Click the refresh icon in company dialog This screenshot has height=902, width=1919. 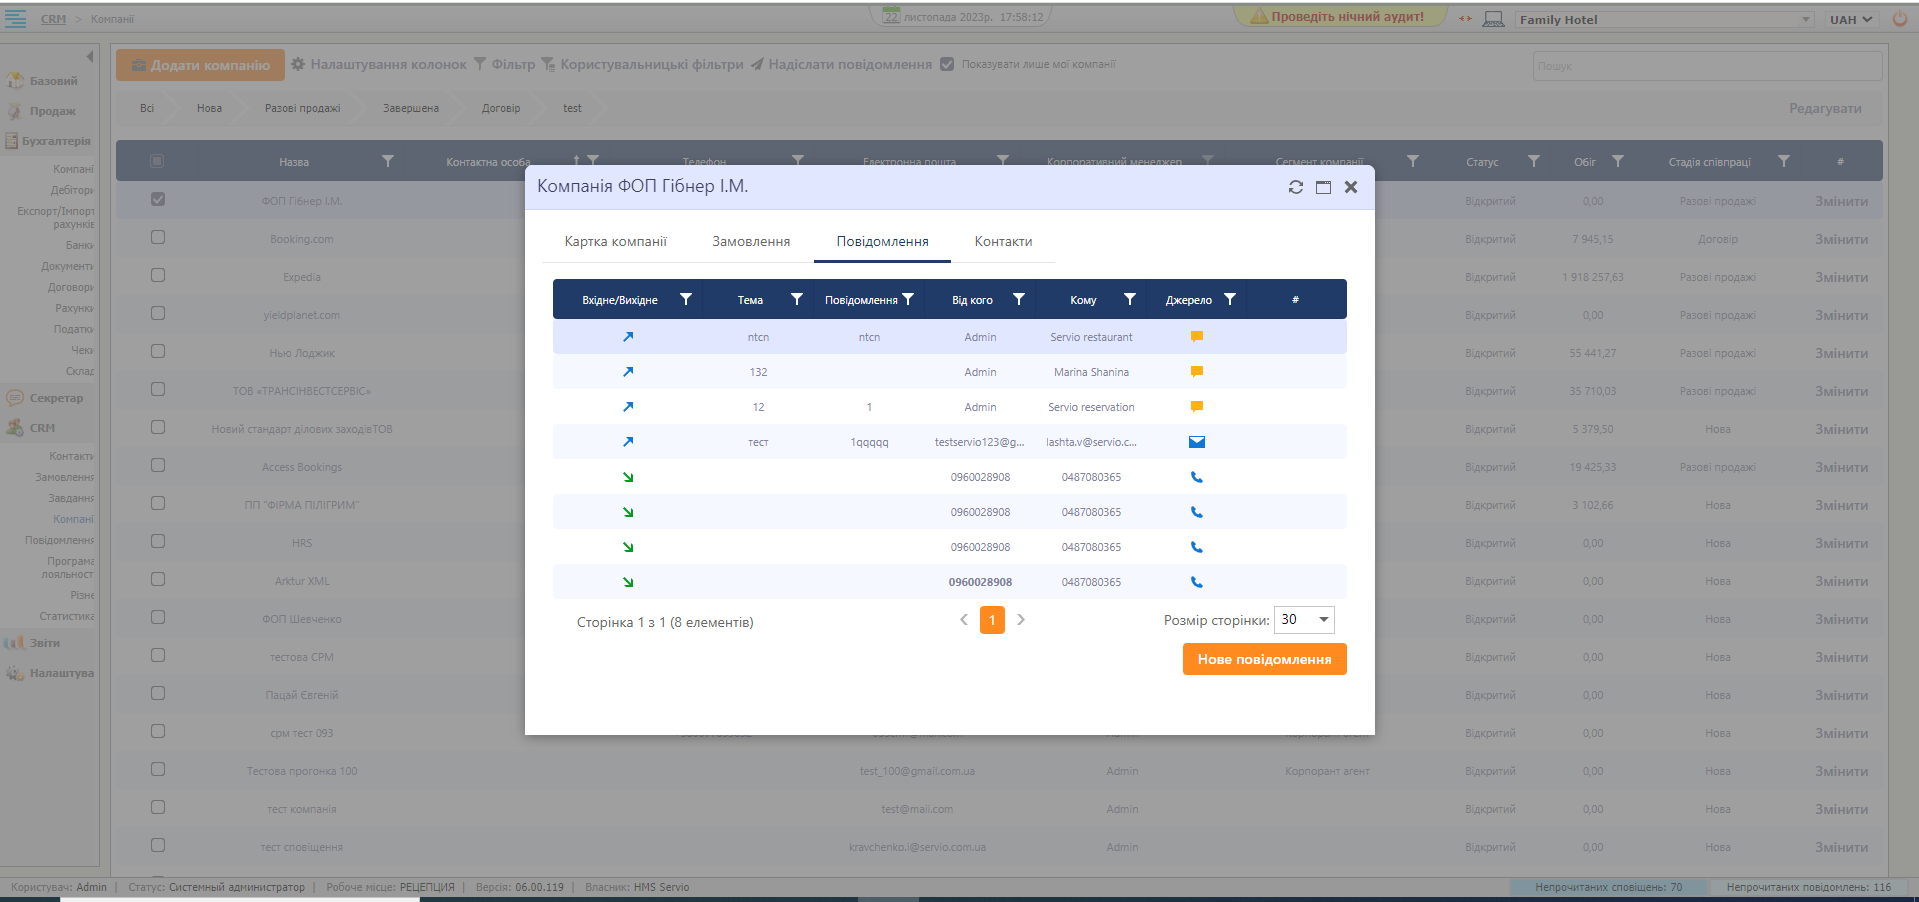click(1295, 187)
